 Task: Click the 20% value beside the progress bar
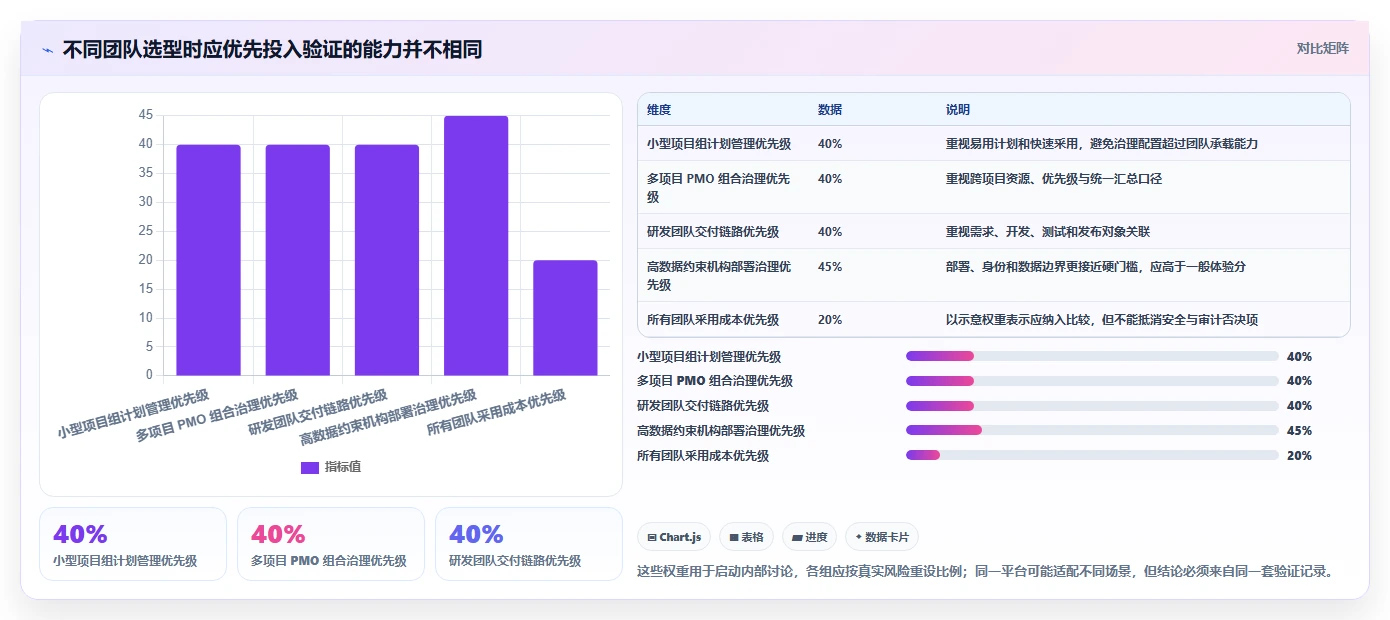pyautogui.click(x=1299, y=456)
